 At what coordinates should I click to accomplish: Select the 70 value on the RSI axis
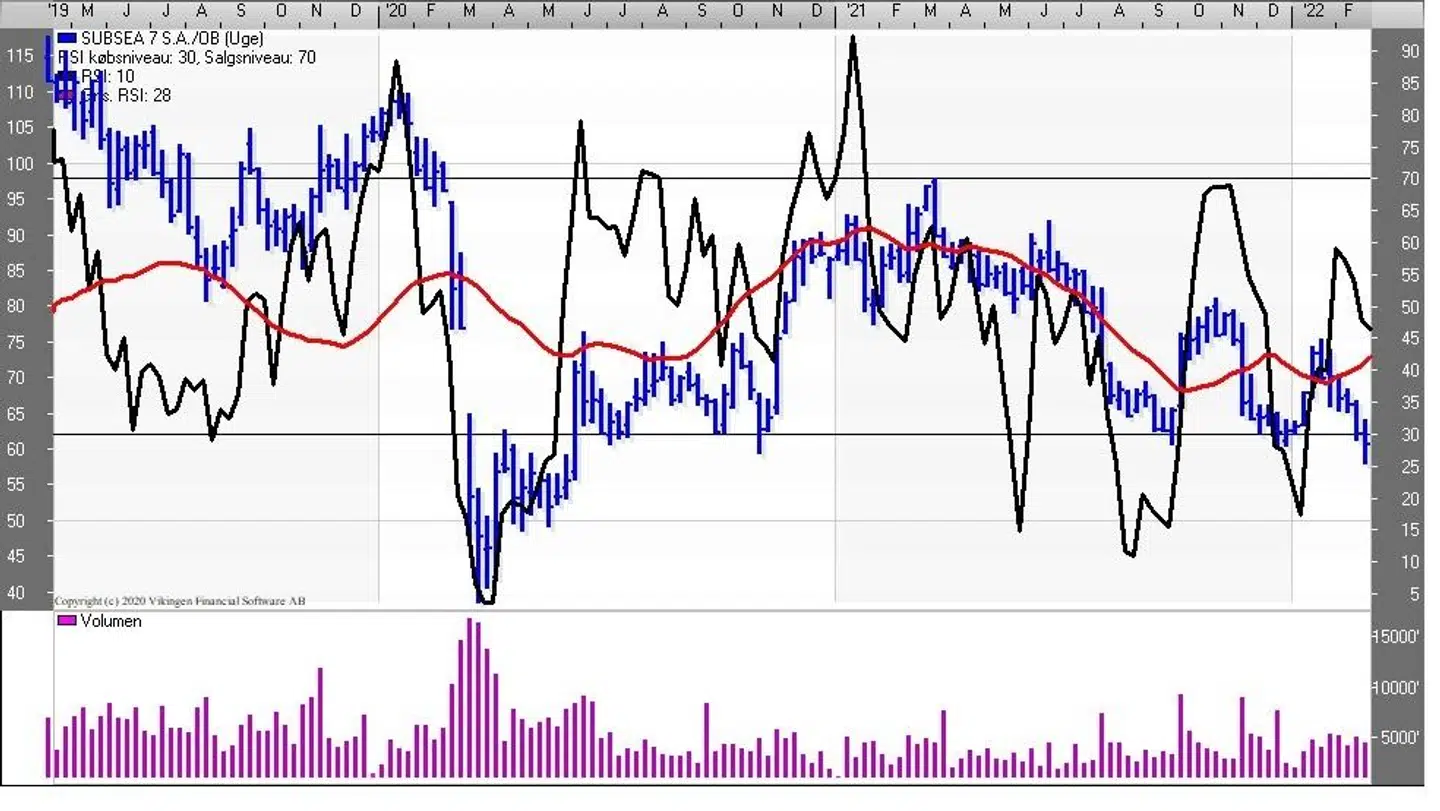pos(1411,179)
